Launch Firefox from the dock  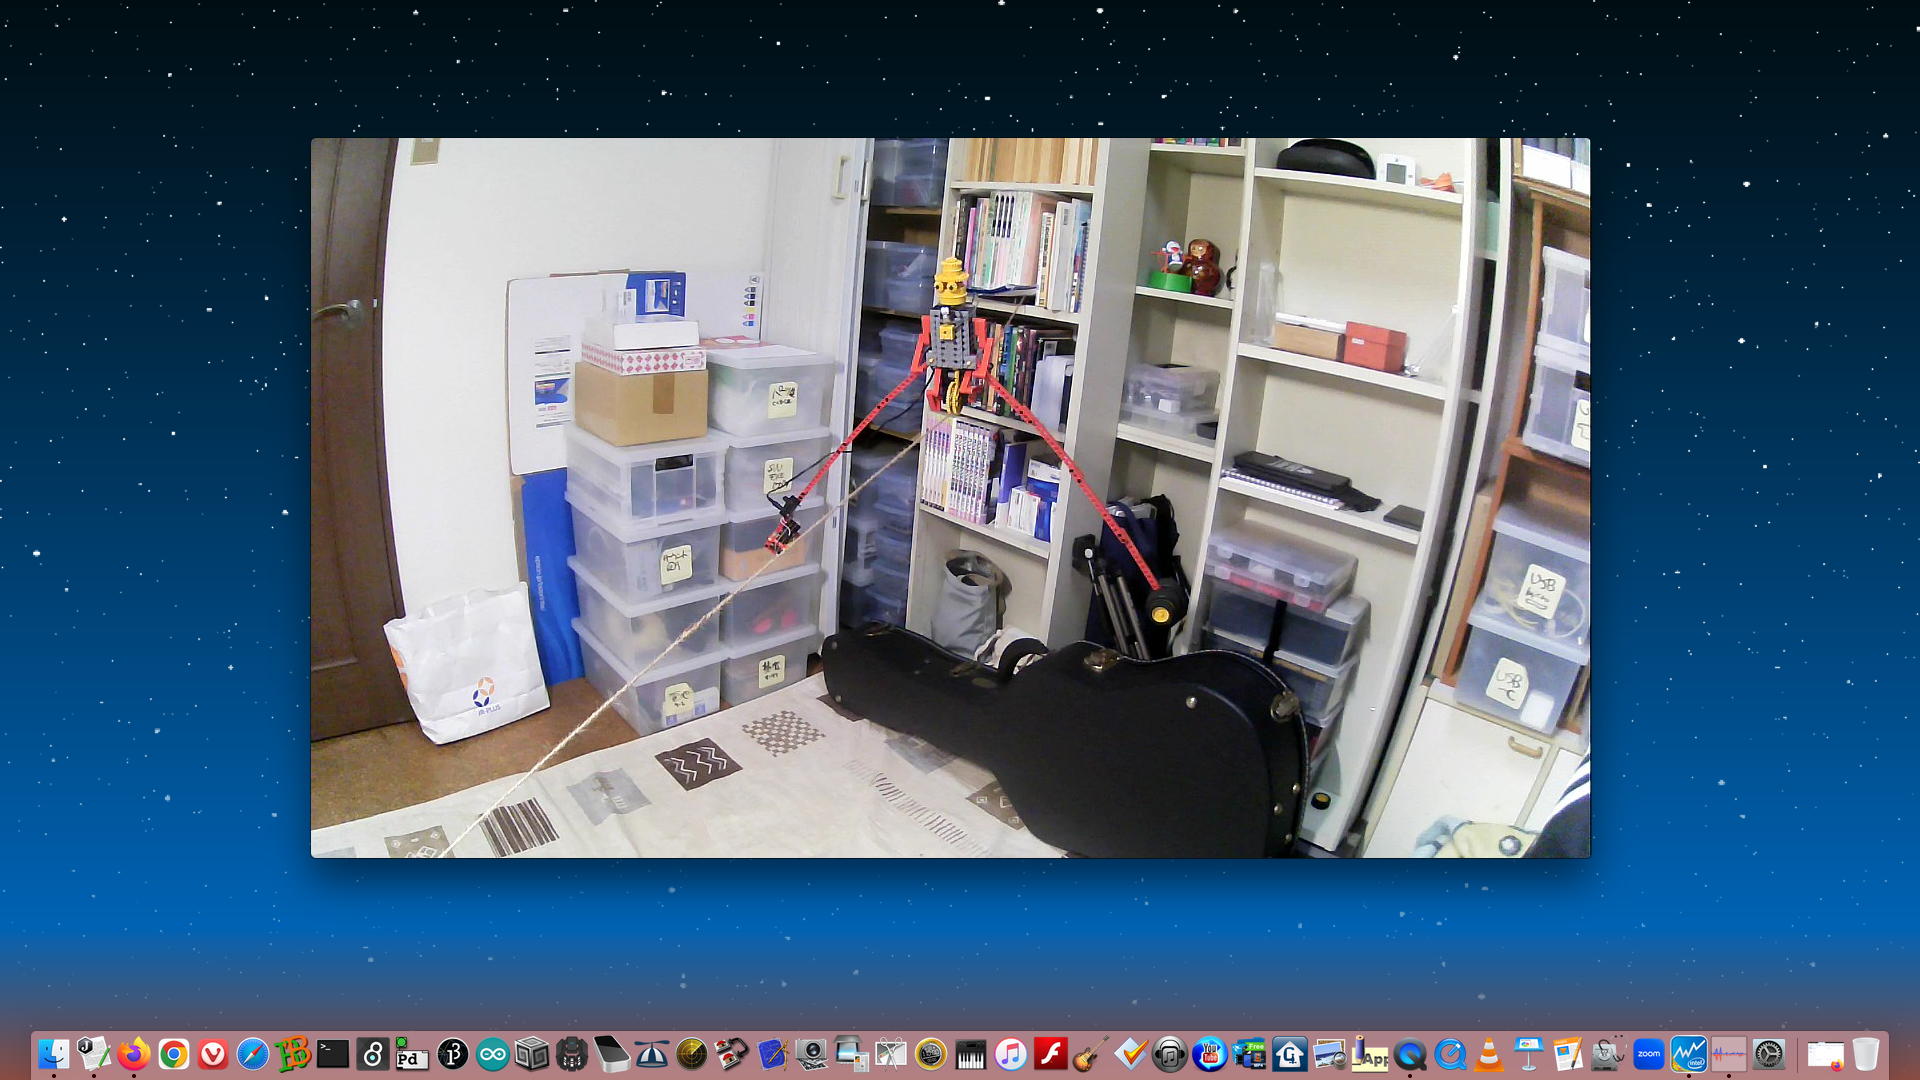tap(133, 1054)
